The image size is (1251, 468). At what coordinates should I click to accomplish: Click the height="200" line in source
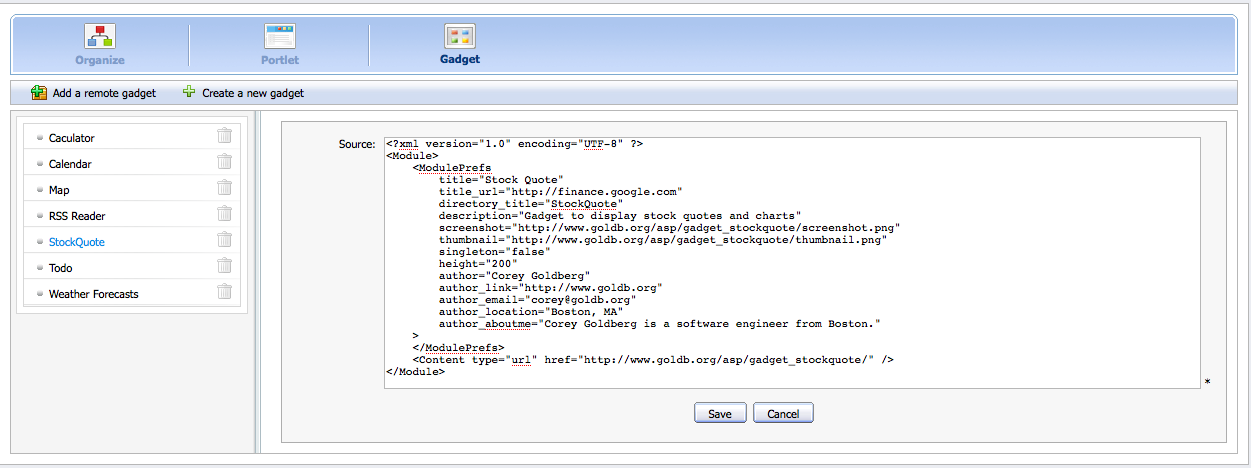click(478, 264)
